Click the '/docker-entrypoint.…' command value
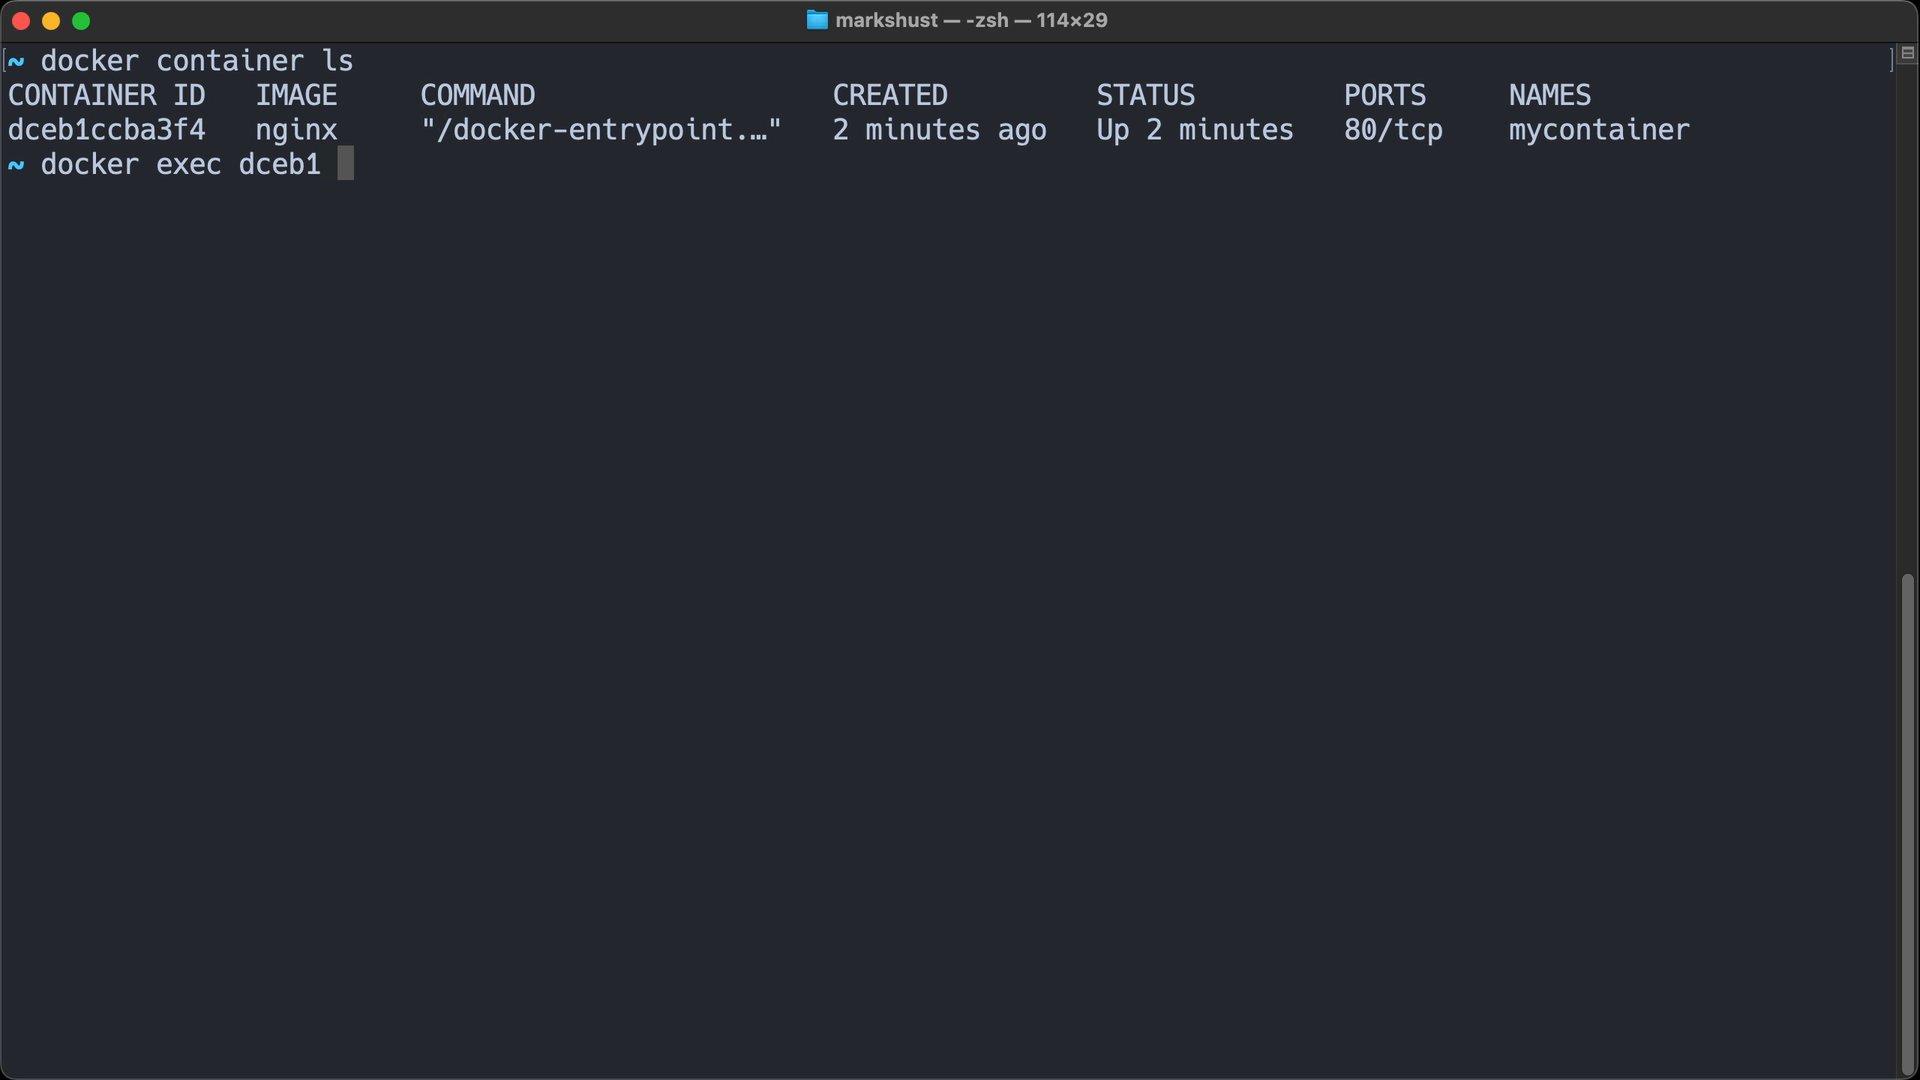 [x=601, y=130]
